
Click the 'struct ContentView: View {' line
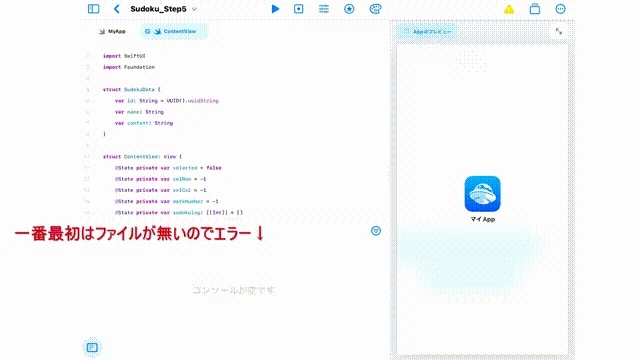[x=142, y=156]
